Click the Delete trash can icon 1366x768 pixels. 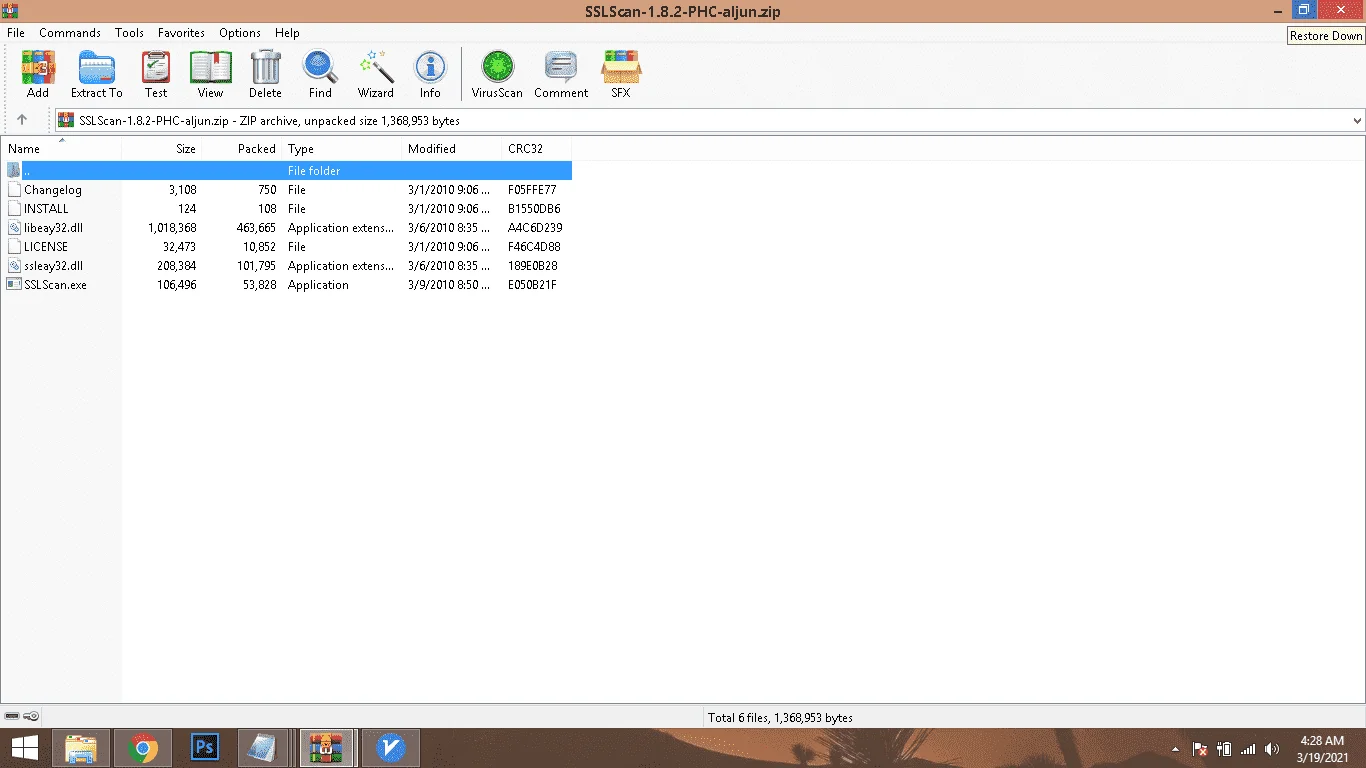(x=265, y=75)
